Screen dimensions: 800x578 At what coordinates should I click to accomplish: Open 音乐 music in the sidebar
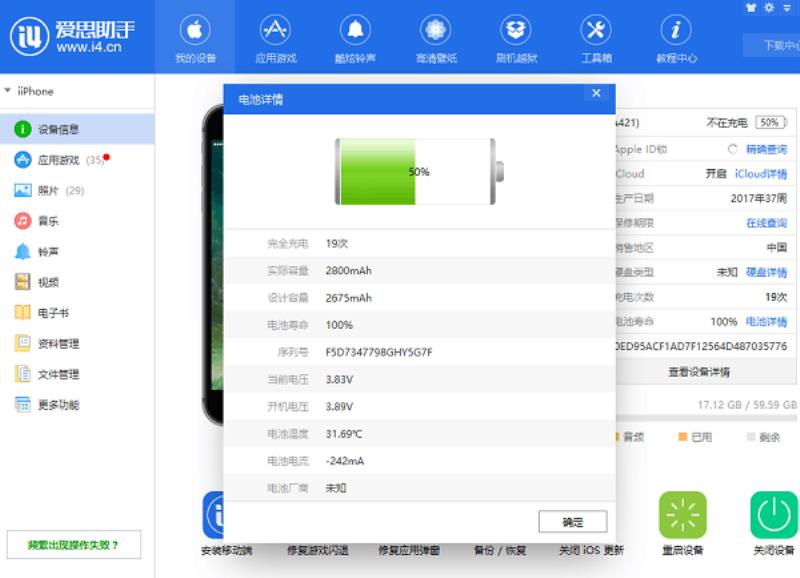[77, 221]
